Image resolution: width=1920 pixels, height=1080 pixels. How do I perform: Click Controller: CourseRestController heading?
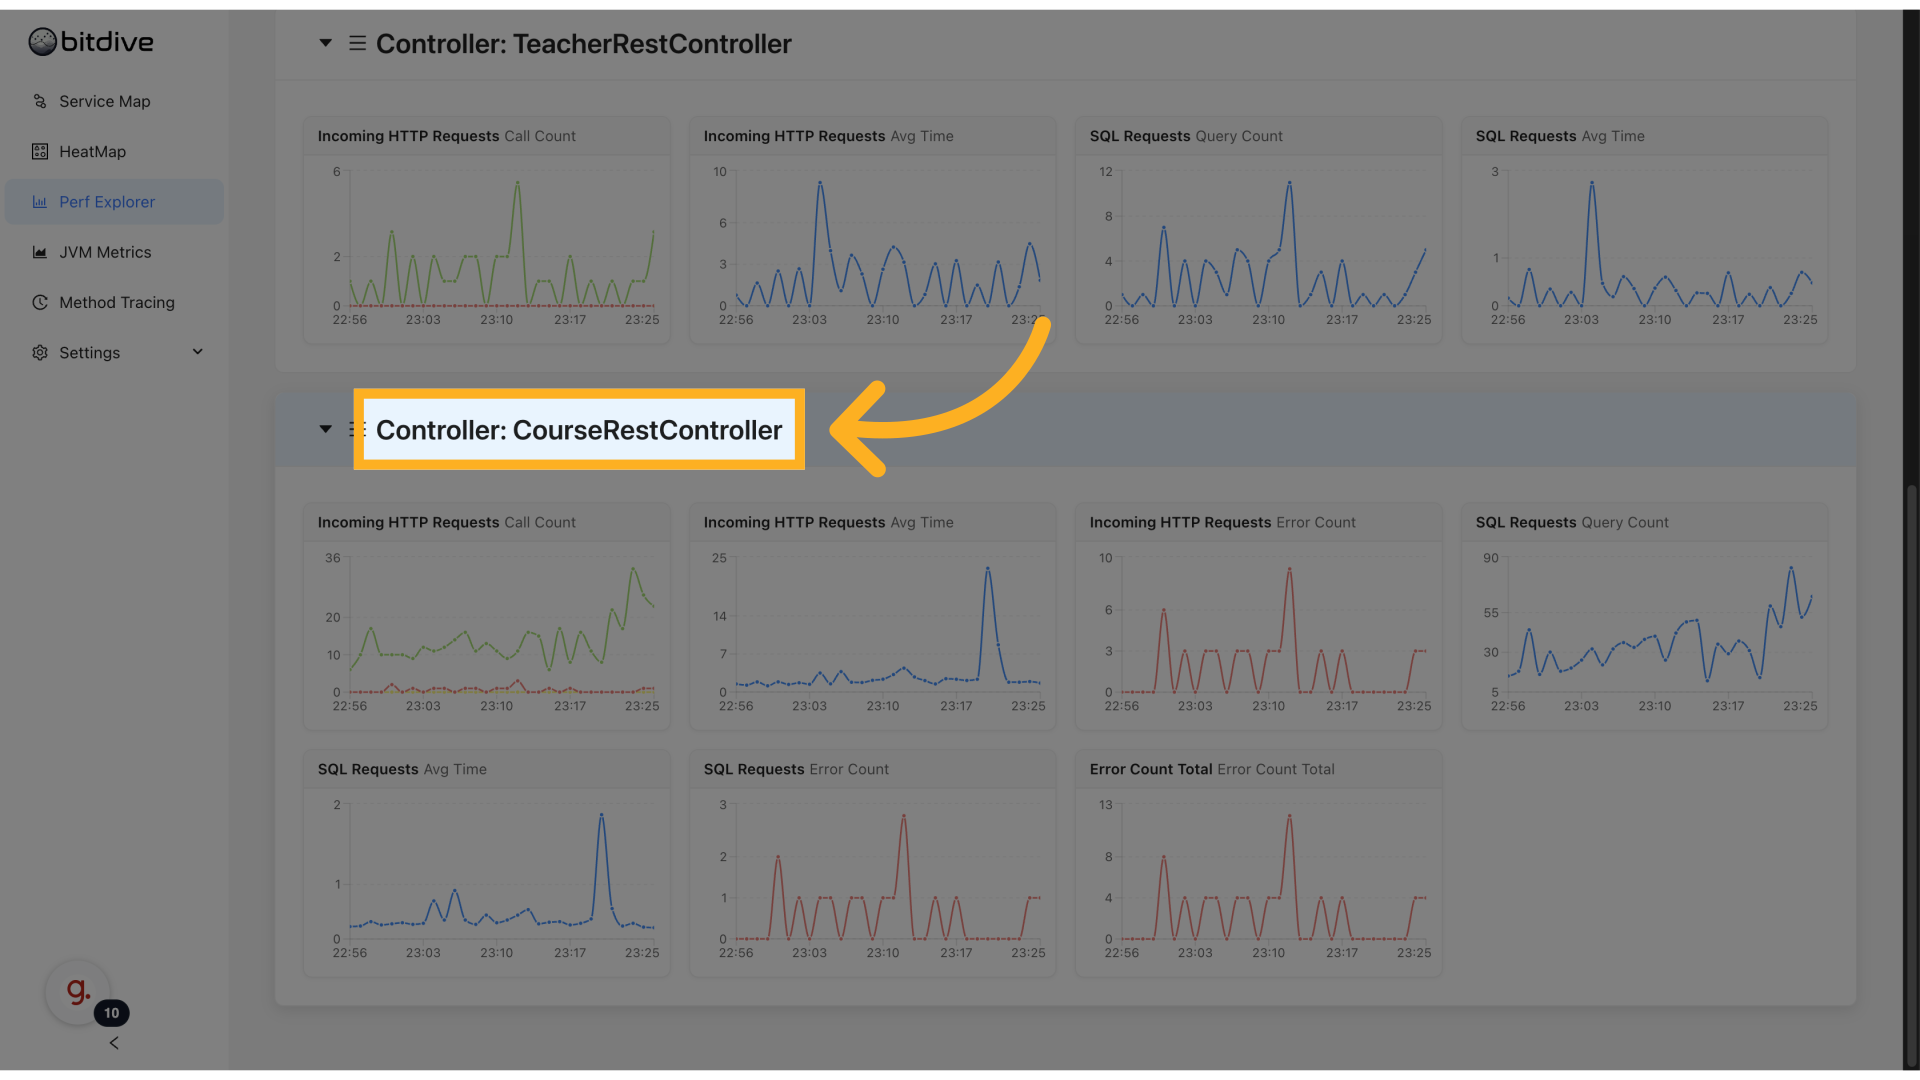(x=579, y=430)
